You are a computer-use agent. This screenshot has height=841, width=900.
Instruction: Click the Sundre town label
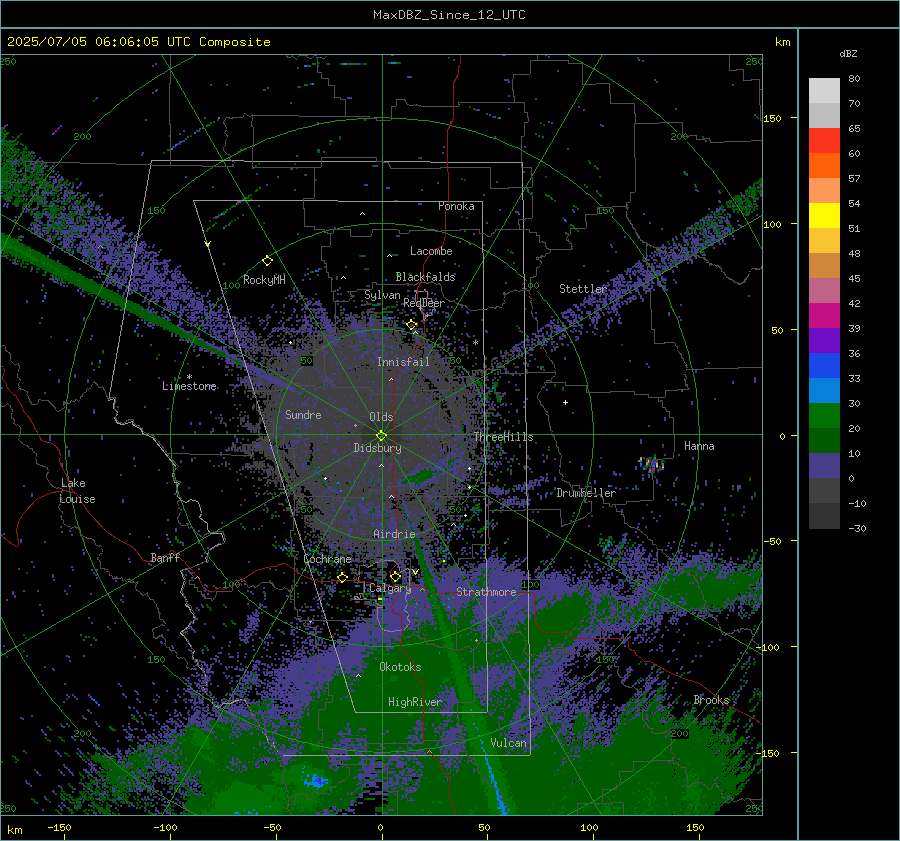[x=303, y=414]
